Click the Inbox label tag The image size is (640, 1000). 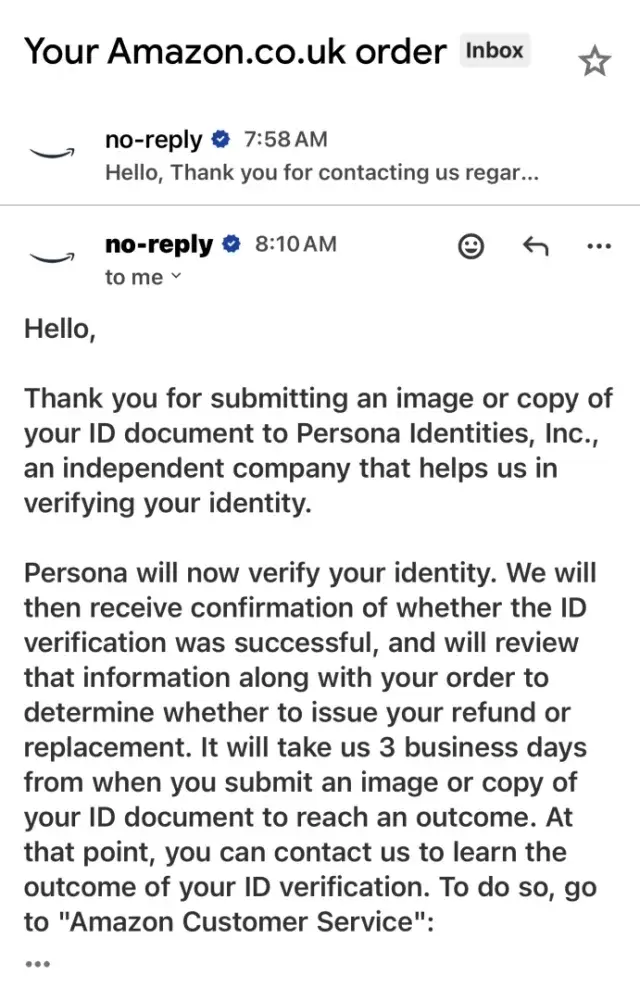[x=494, y=50]
